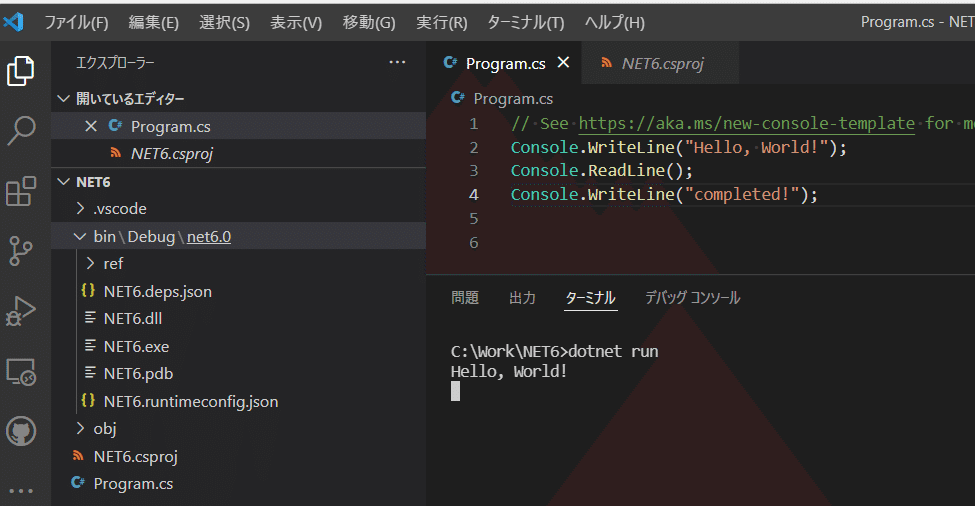Open NET6.runtimeconfig.json file

(238, 401)
